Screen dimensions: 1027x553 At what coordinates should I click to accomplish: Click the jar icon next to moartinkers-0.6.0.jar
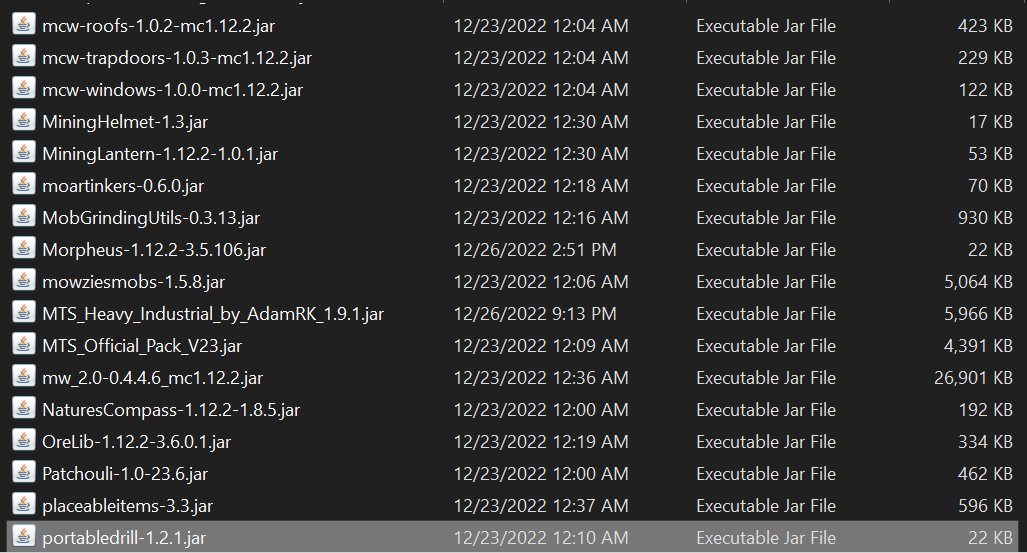[24, 185]
